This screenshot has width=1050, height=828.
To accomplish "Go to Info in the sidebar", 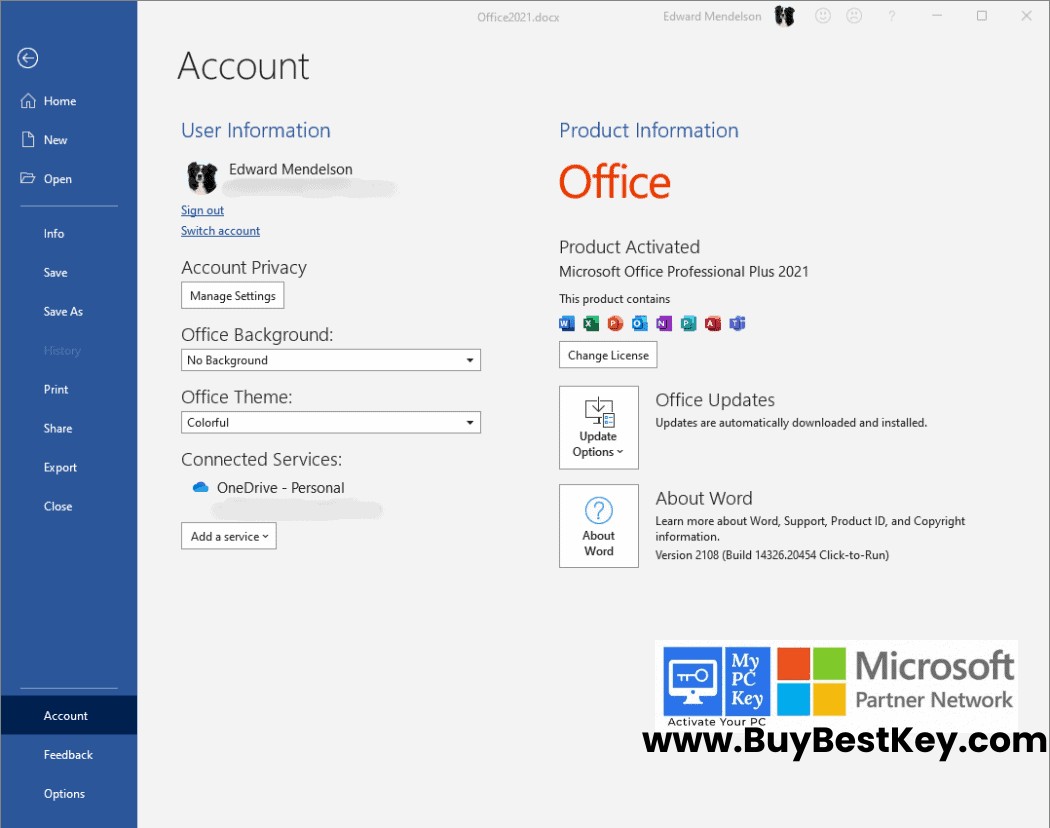I will tap(54, 234).
